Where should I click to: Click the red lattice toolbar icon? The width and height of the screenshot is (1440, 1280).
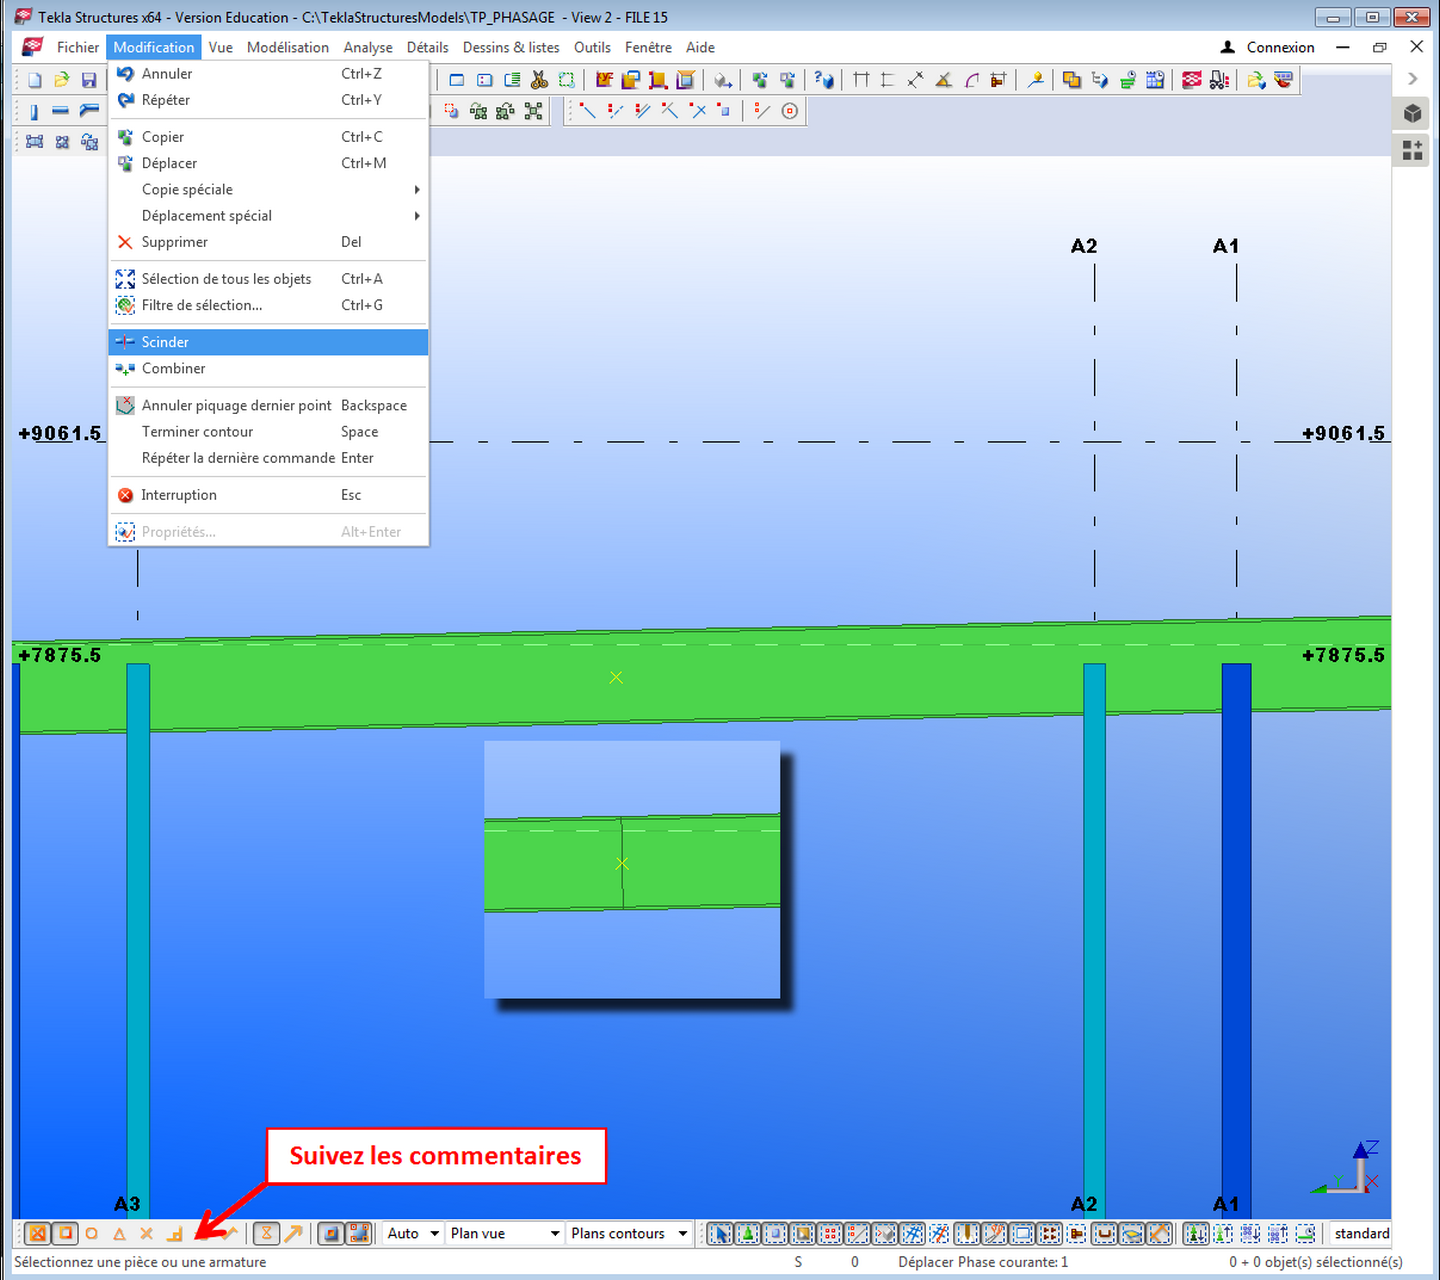(1192, 80)
